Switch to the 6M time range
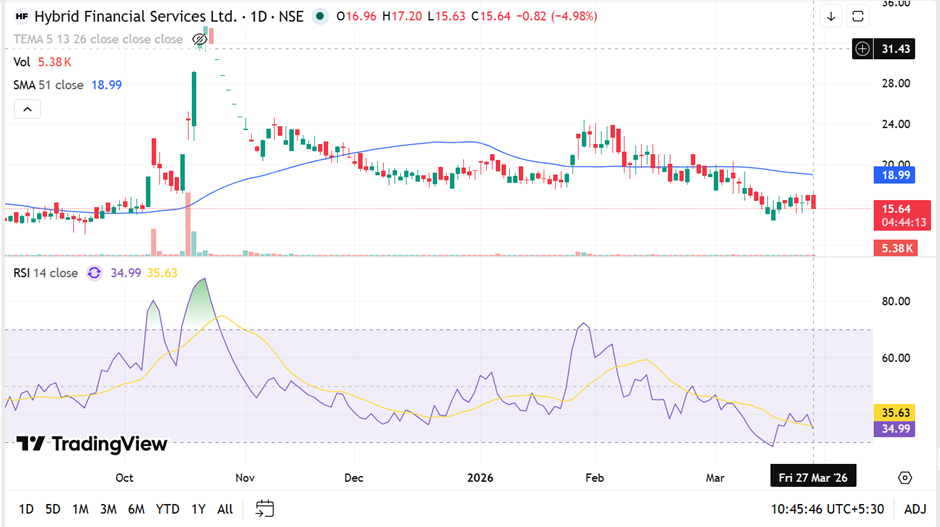Viewport: 940px width, 527px height. point(135,509)
